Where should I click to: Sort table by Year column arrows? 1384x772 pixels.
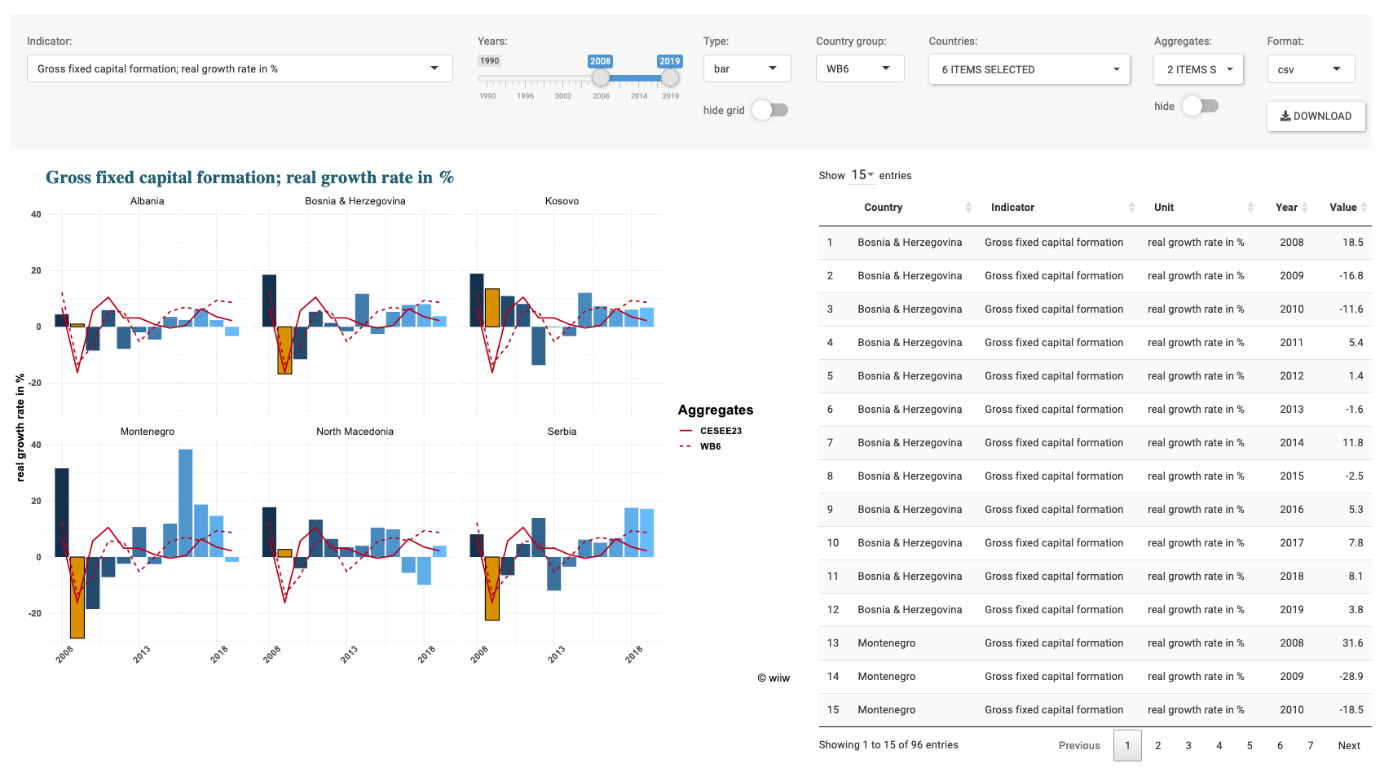(1305, 207)
